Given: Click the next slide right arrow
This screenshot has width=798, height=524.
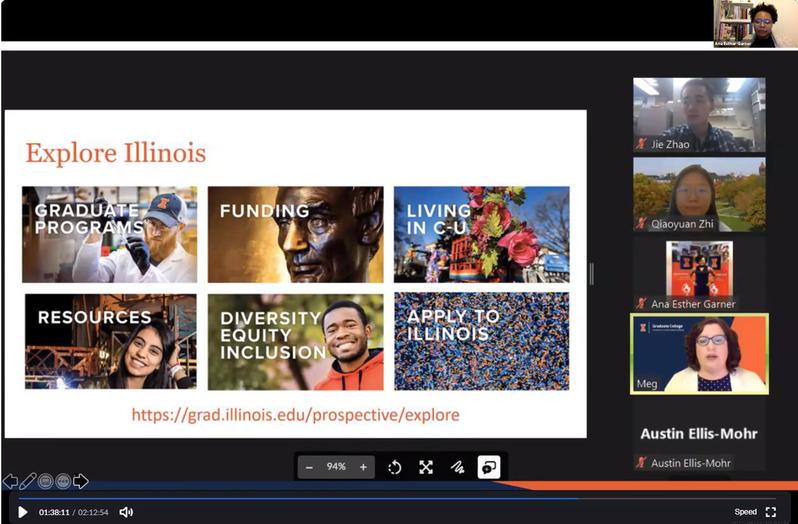Looking at the screenshot, I should click(81, 482).
